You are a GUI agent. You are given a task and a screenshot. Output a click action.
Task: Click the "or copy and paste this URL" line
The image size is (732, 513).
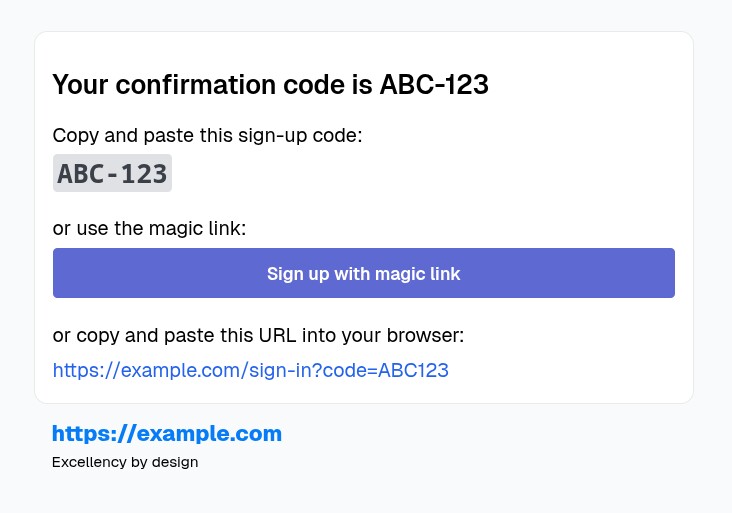click(258, 335)
